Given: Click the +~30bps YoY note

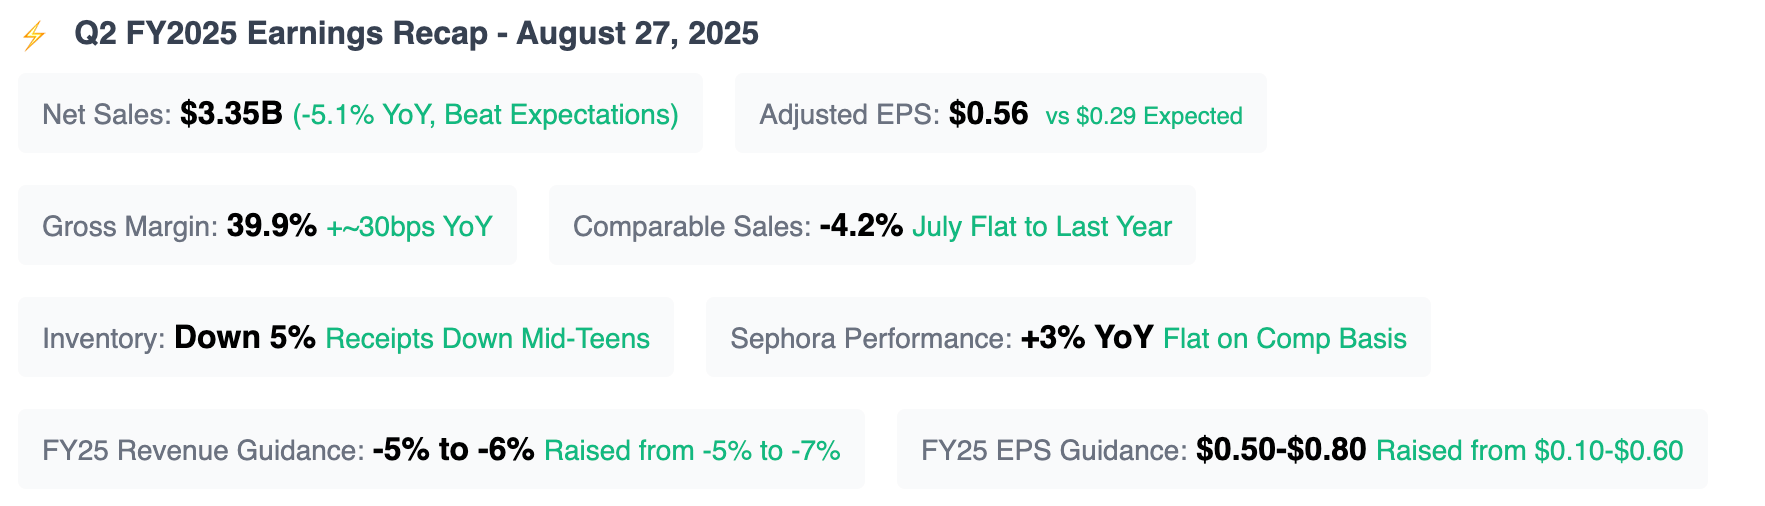Looking at the screenshot, I should tap(410, 226).
